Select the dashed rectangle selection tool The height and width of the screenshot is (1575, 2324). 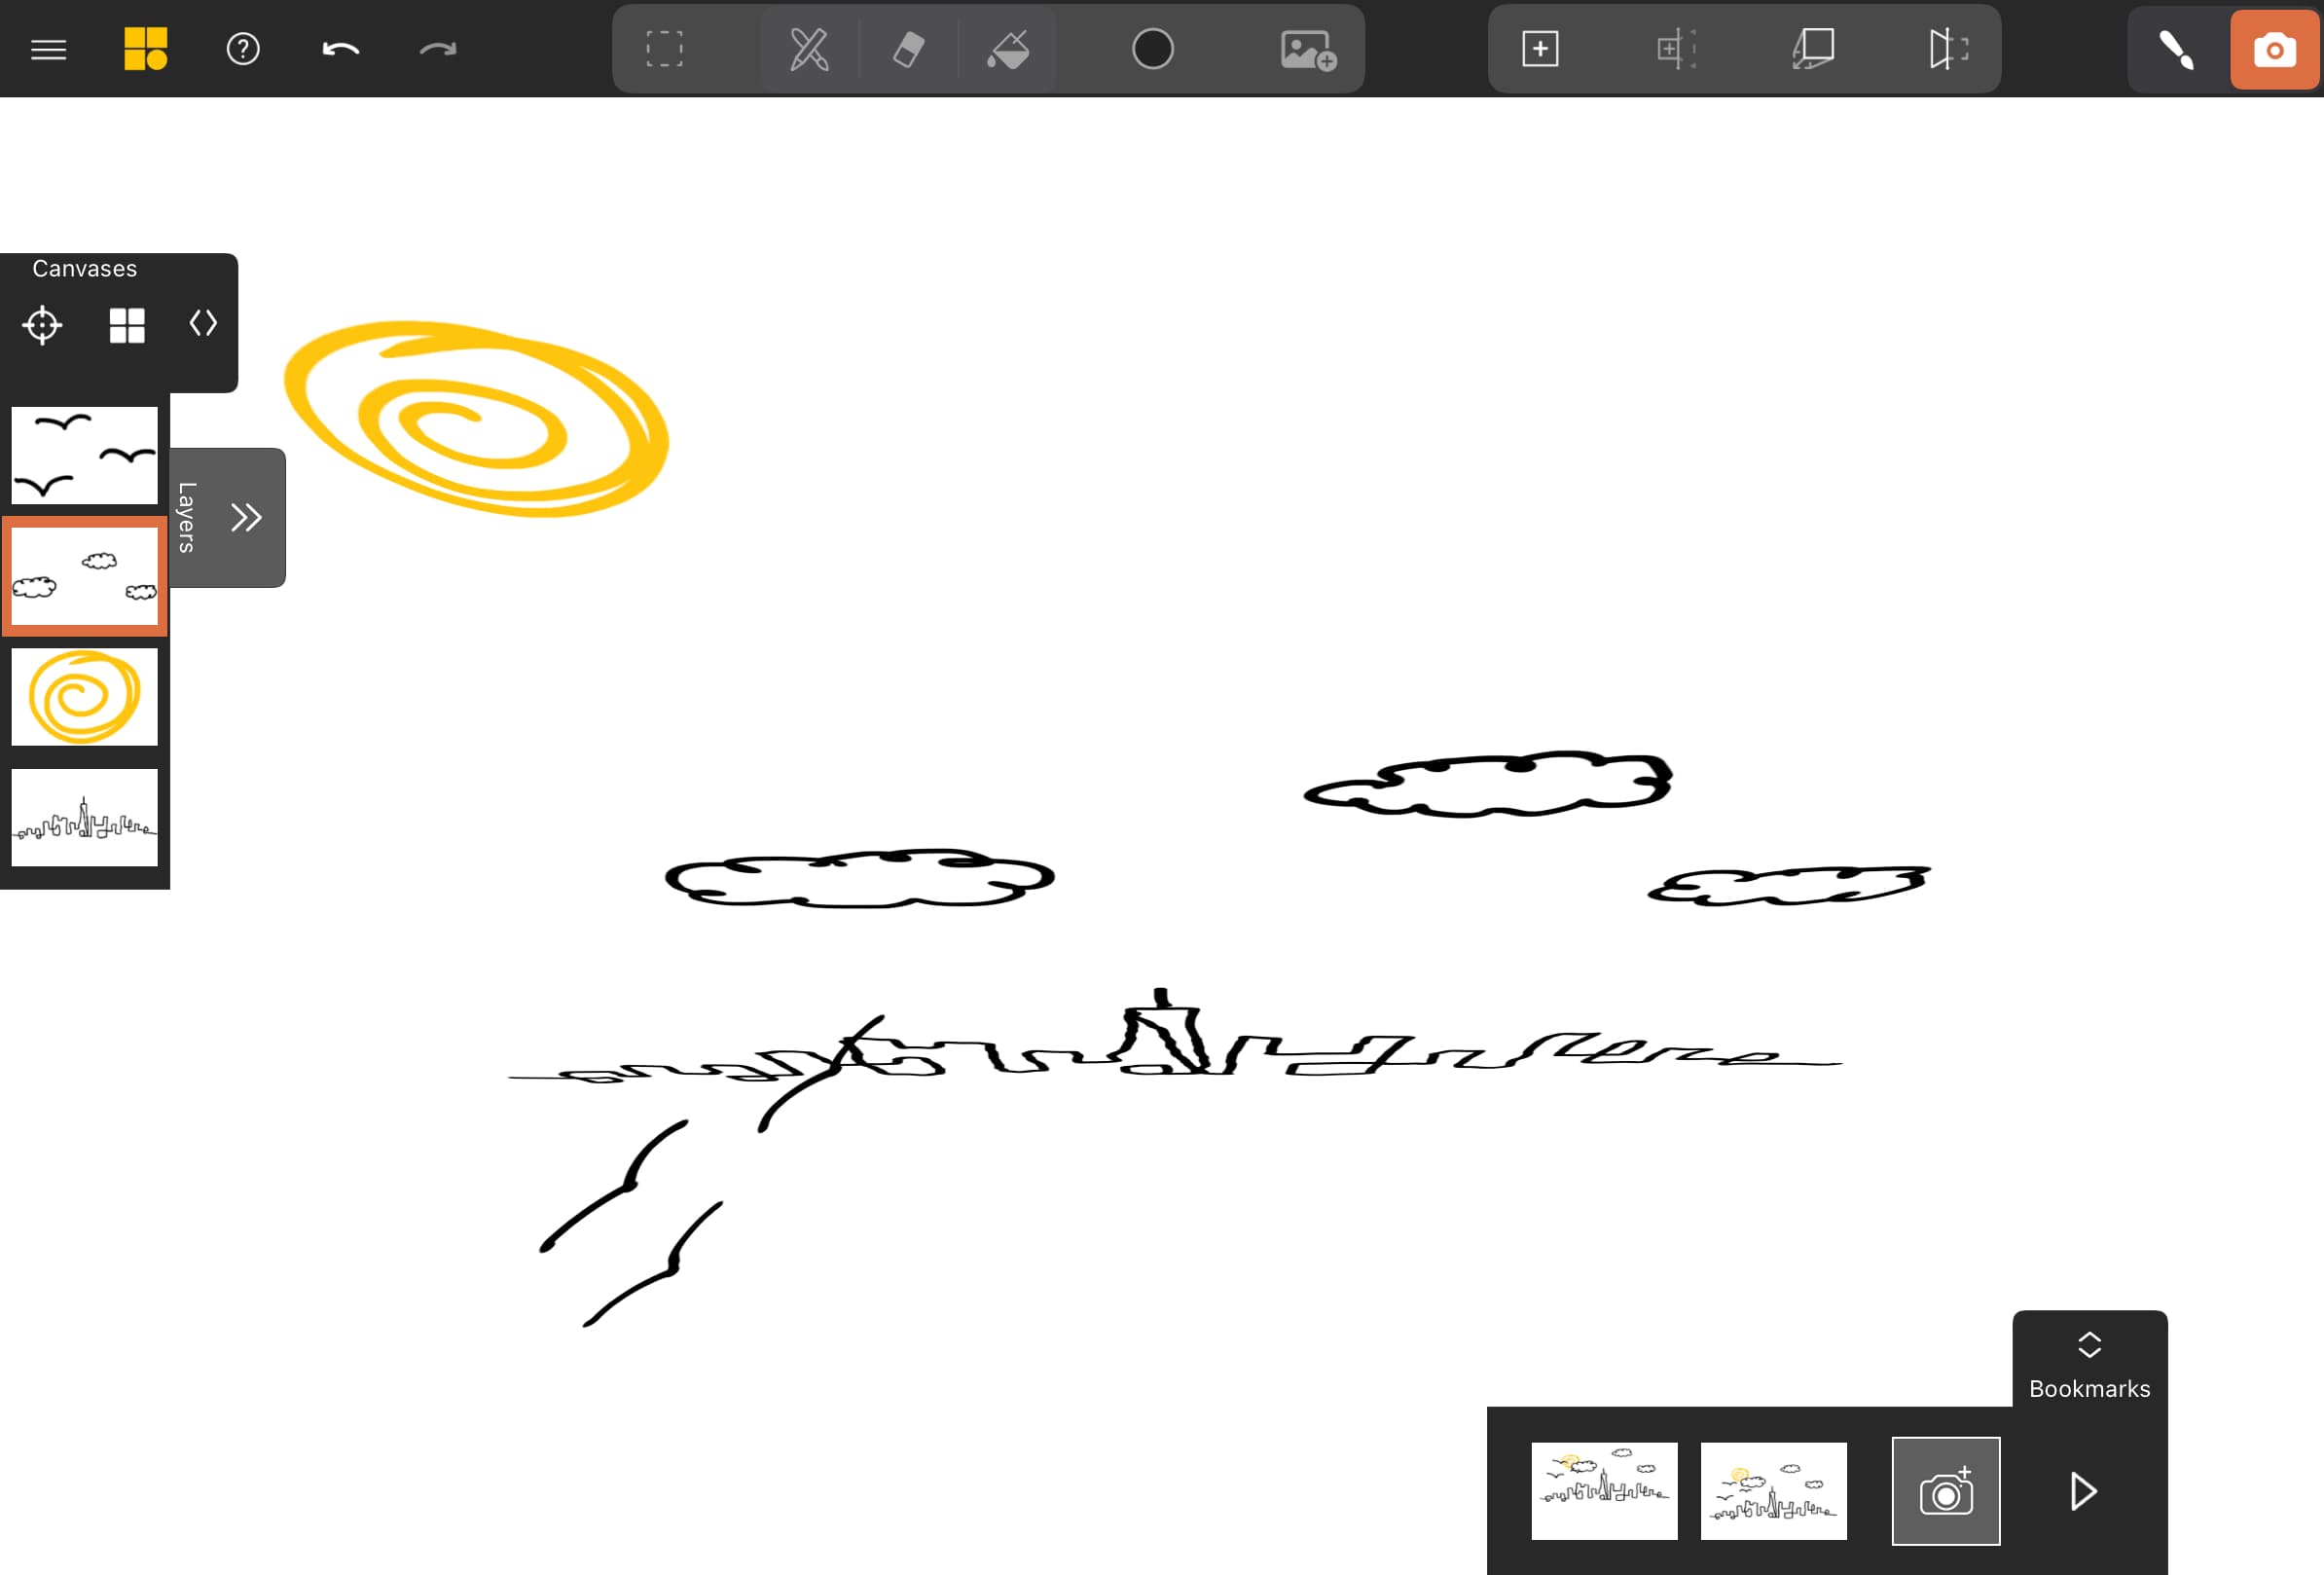point(664,49)
